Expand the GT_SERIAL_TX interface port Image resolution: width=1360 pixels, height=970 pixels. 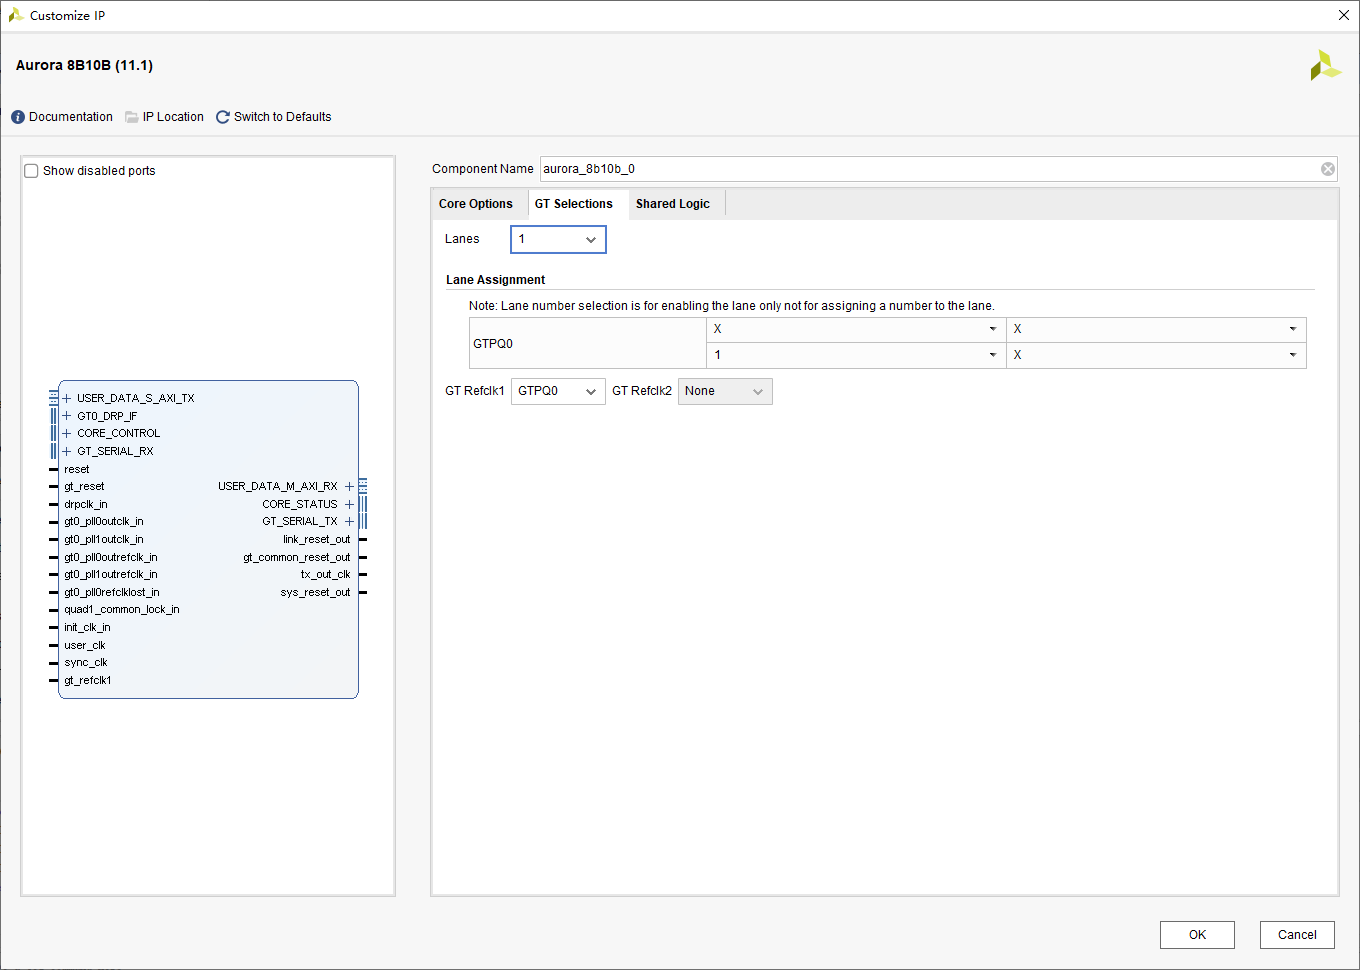(x=349, y=521)
